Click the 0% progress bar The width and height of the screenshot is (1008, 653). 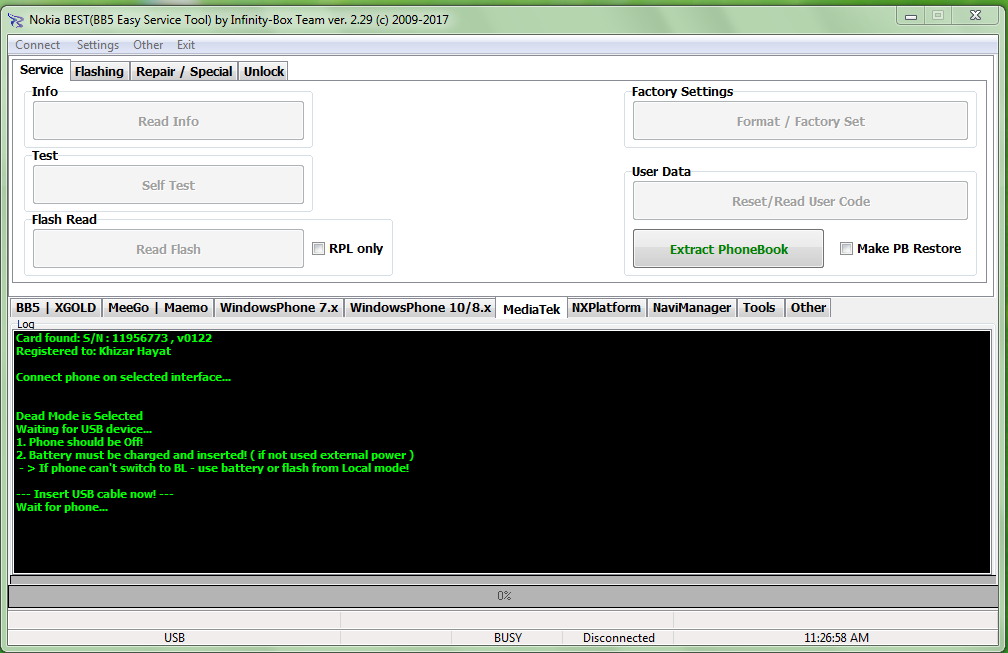(x=503, y=596)
